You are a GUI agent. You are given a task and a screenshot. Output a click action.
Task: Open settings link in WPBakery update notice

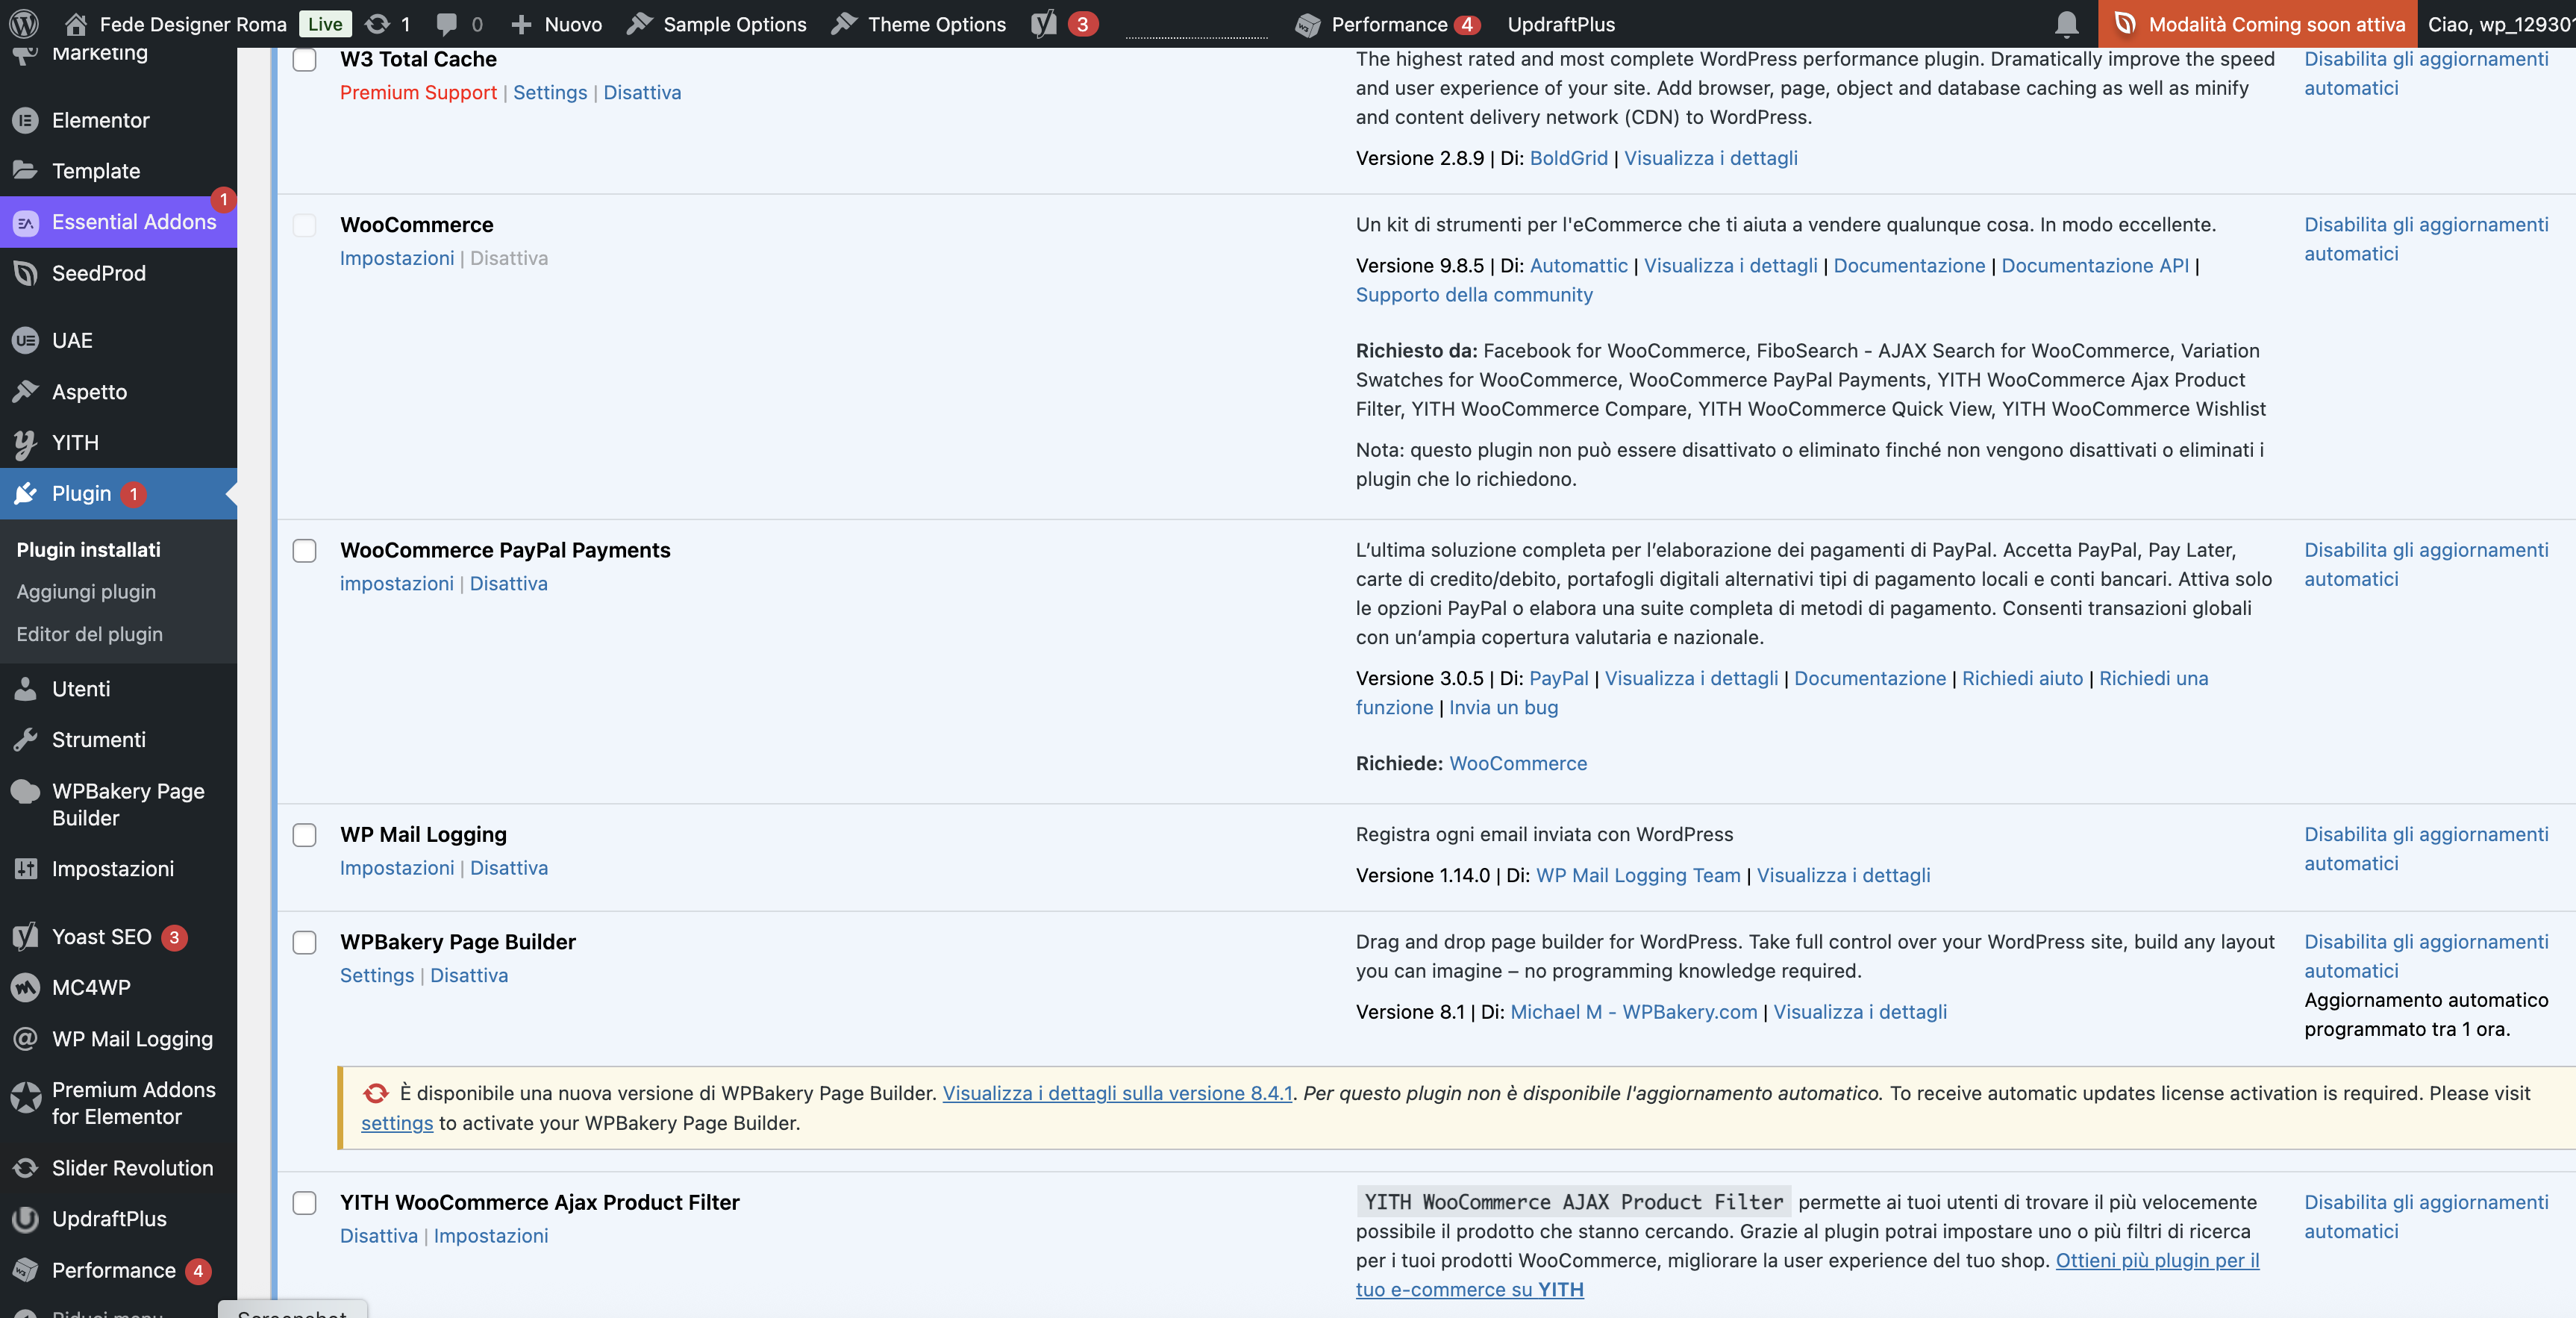[x=397, y=1123]
